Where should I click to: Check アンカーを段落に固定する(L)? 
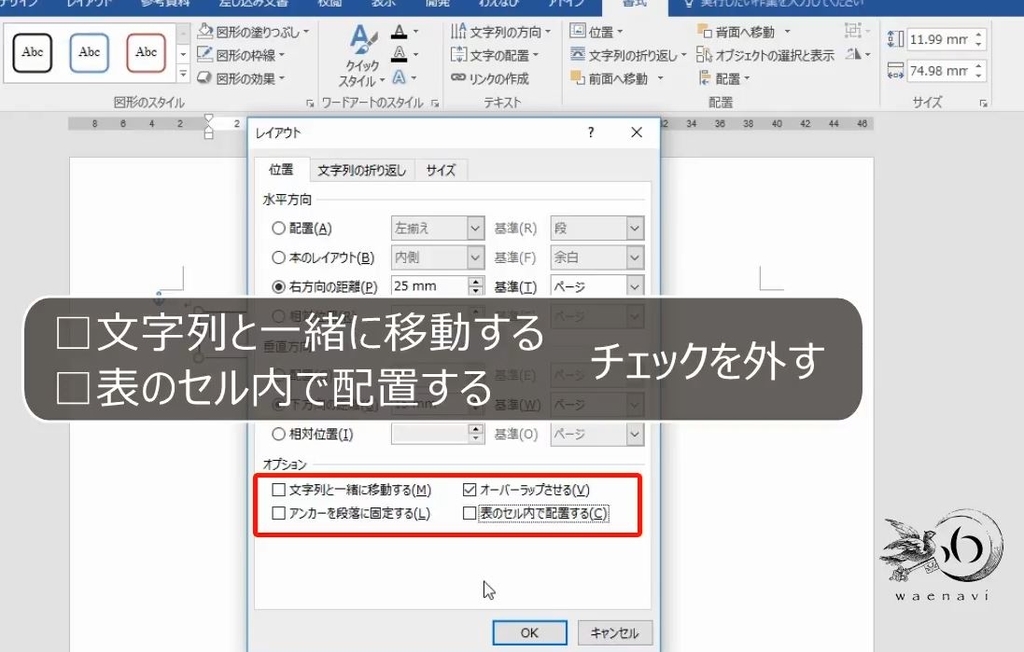pos(279,513)
